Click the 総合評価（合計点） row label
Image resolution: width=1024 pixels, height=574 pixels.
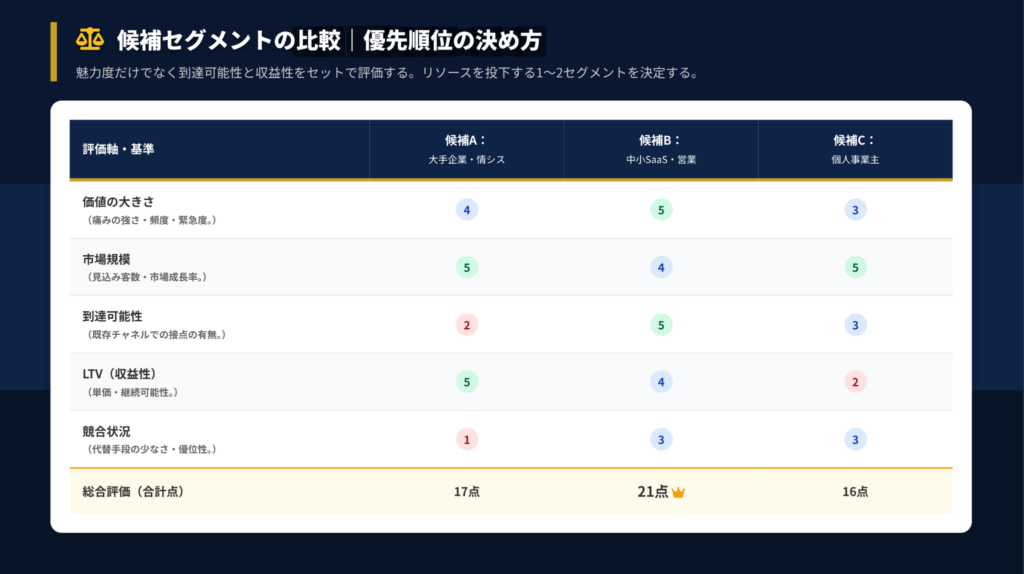tap(133, 492)
